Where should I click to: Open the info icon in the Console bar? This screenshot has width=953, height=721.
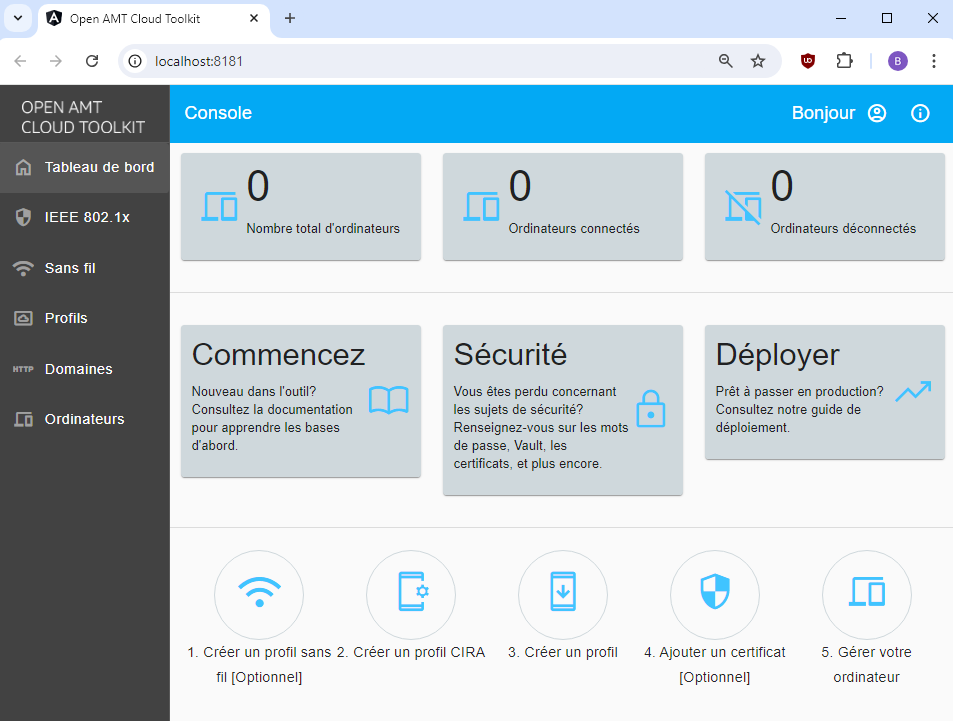coord(919,113)
